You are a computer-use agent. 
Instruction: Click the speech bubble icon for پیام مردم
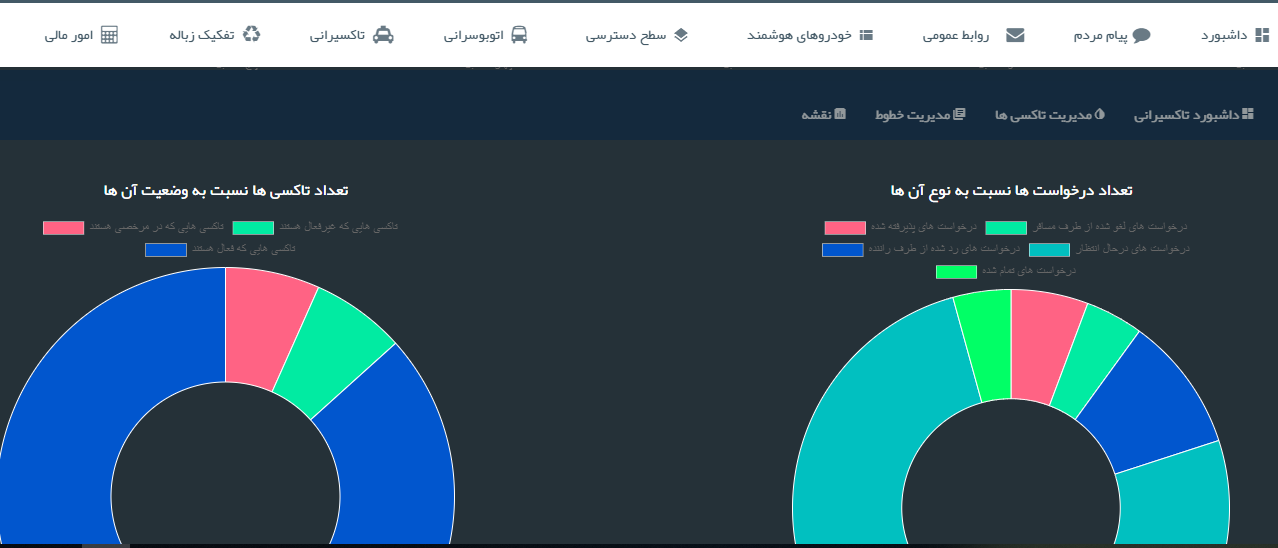tap(1141, 35)
